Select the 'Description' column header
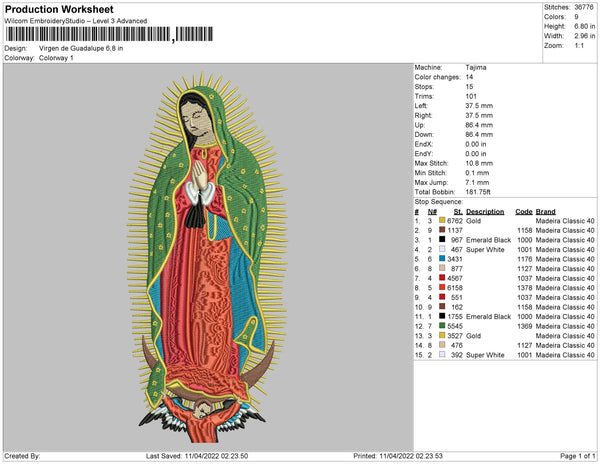The height and width of the screenshot is (464, 600). click(485, 212)
